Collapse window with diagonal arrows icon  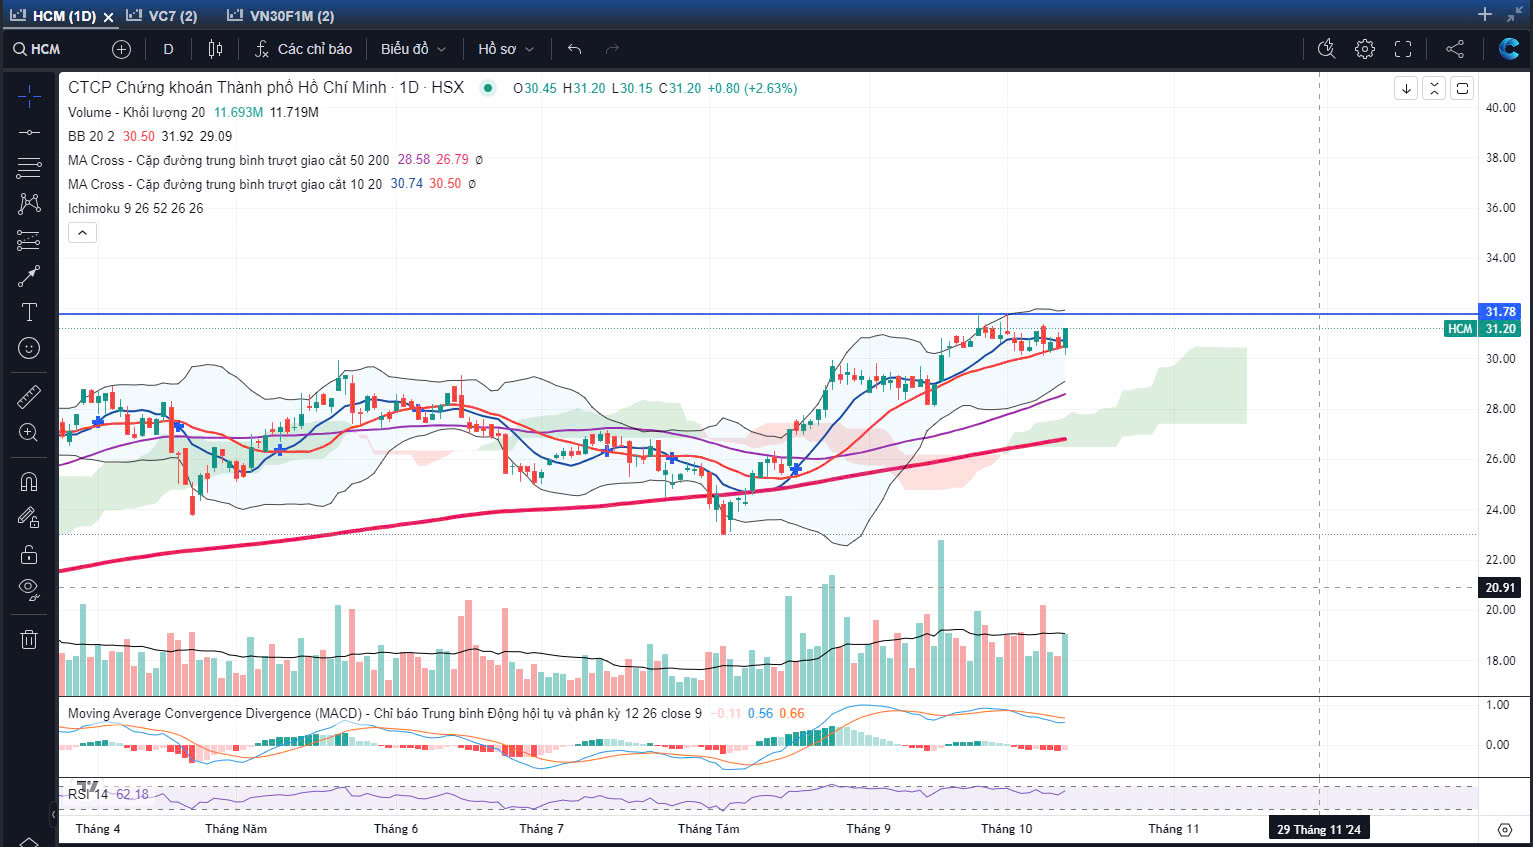point(1515,15)
